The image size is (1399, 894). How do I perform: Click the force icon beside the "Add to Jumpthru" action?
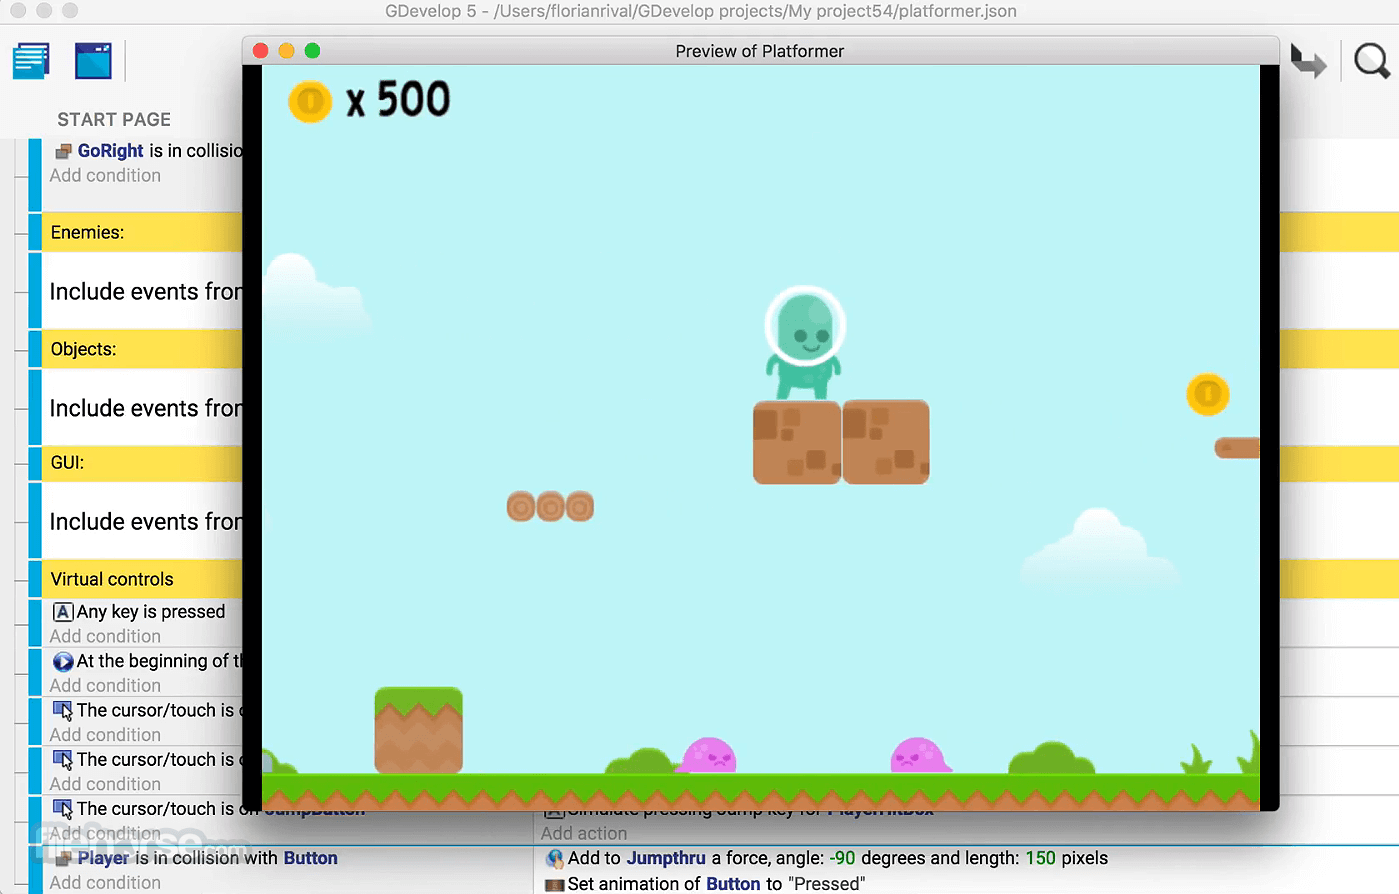(553, 858)
